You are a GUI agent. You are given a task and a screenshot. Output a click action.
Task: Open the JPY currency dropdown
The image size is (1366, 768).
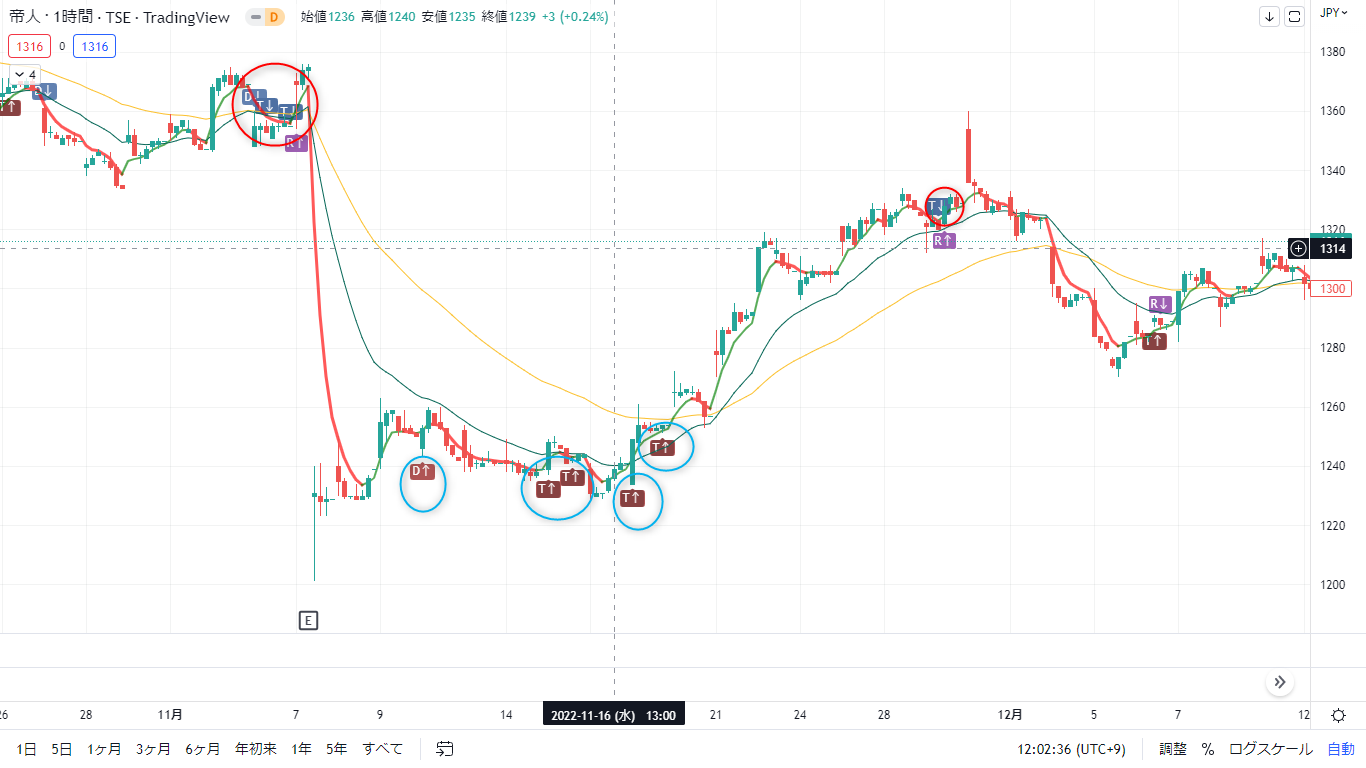(1331, 12)
